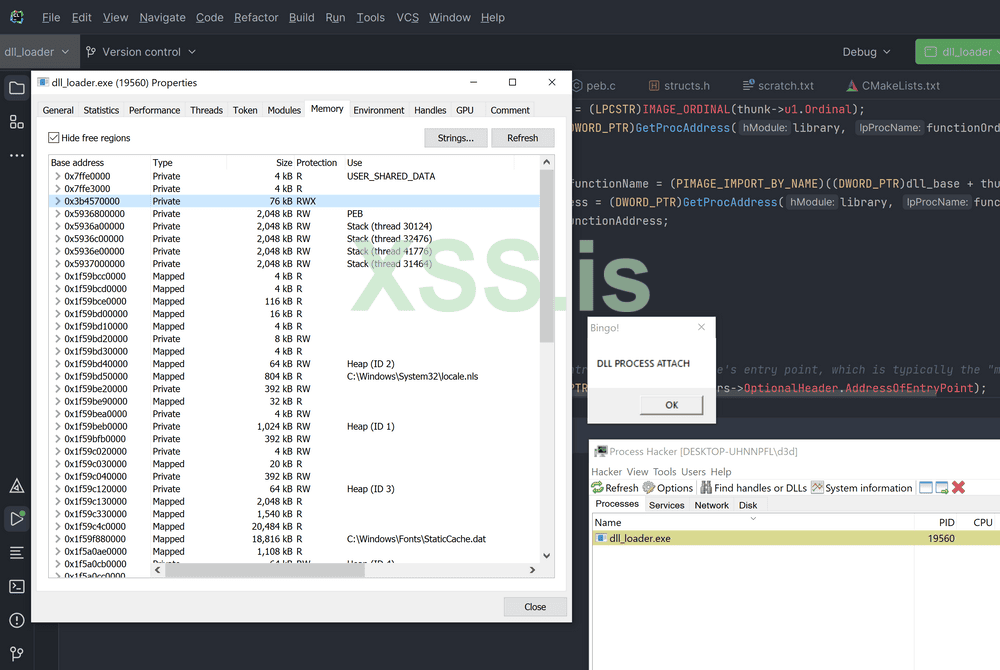Click the Strings... button
Image resolution: width=1000 pixels, height=670 pixels.
(455, 138)
